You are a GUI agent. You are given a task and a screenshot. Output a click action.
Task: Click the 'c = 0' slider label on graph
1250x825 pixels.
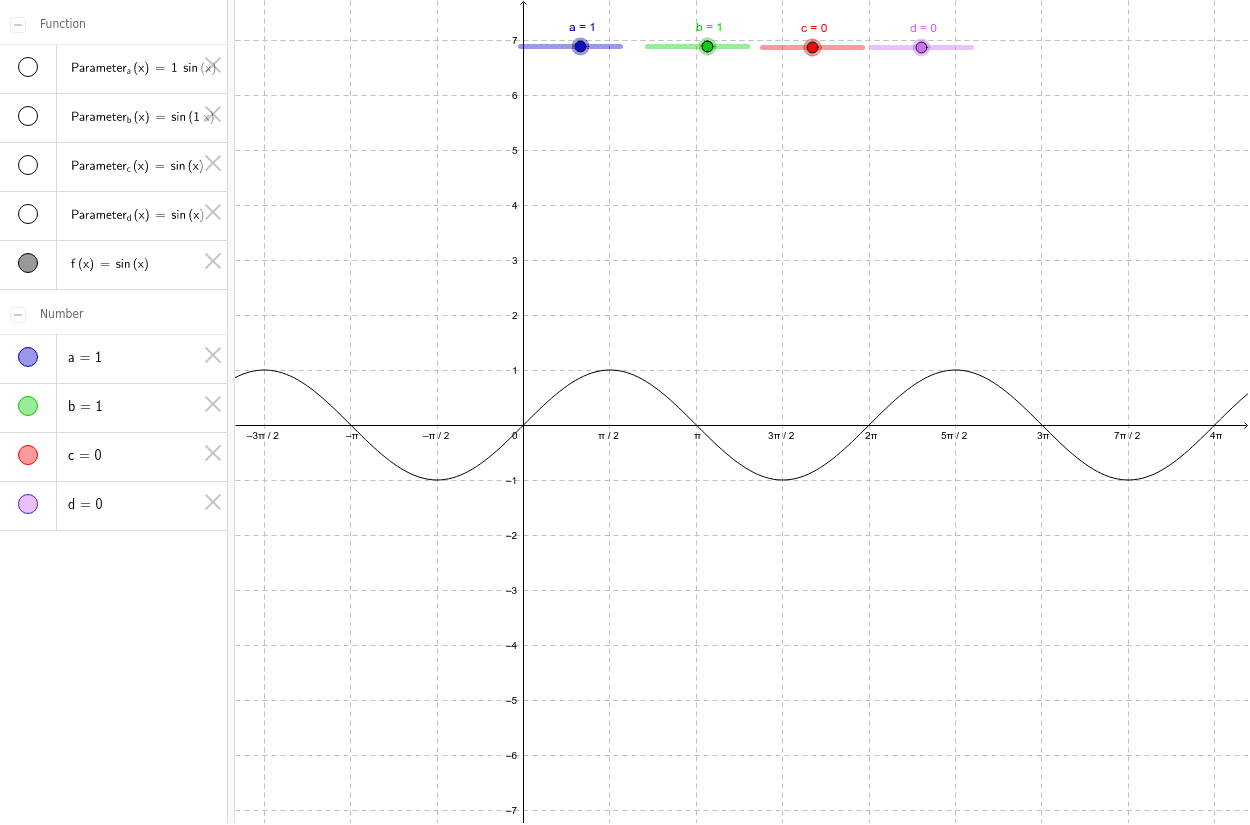[814, 28]
